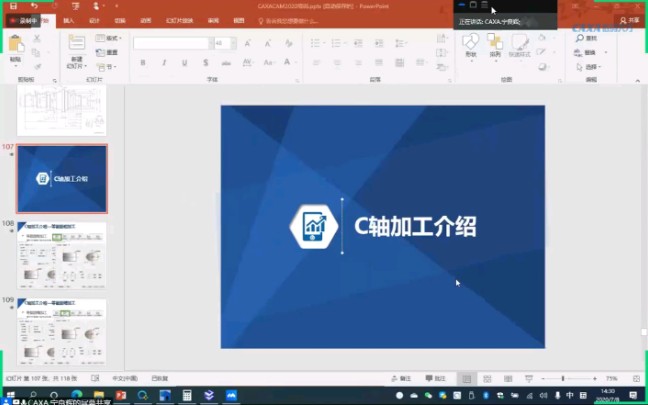Viewport: 648px width, 405px height.
Task: Click the Clear Formatting icon
Action: 289,43
